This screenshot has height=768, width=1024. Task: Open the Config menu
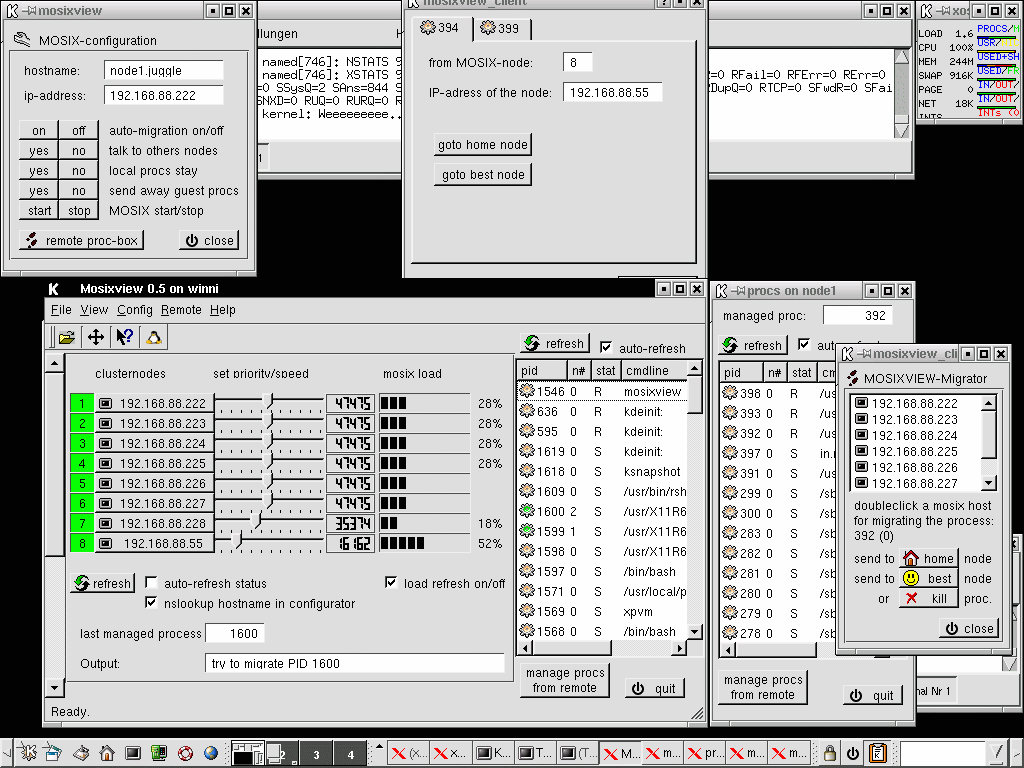coord(135,310)
